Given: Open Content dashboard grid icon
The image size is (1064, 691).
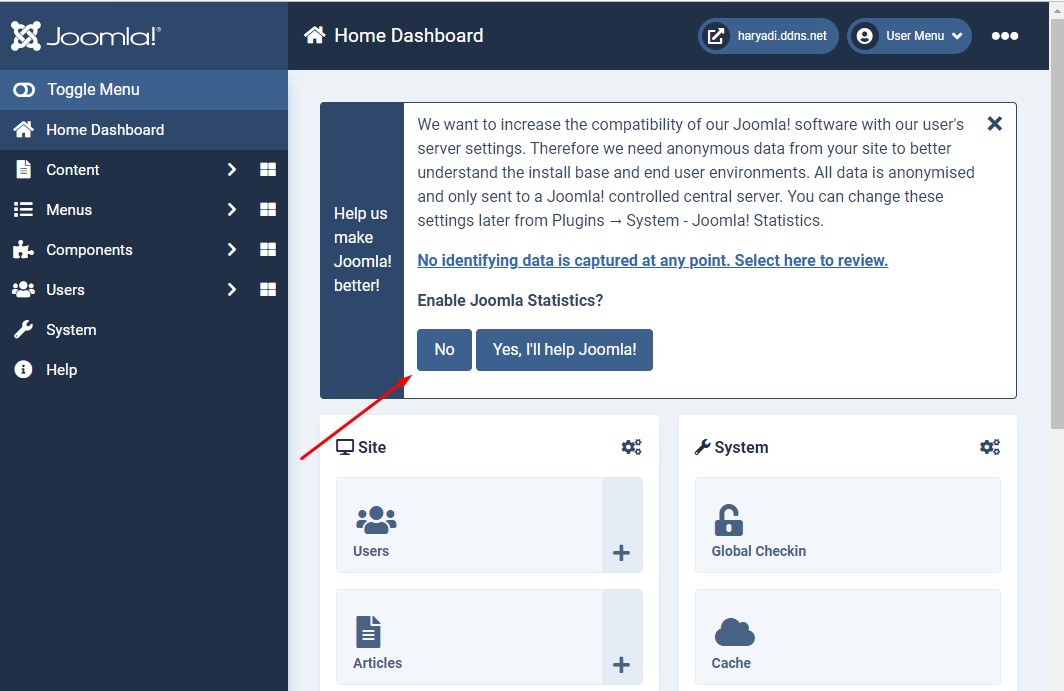Looking at the screenshot, I should 268,170.
